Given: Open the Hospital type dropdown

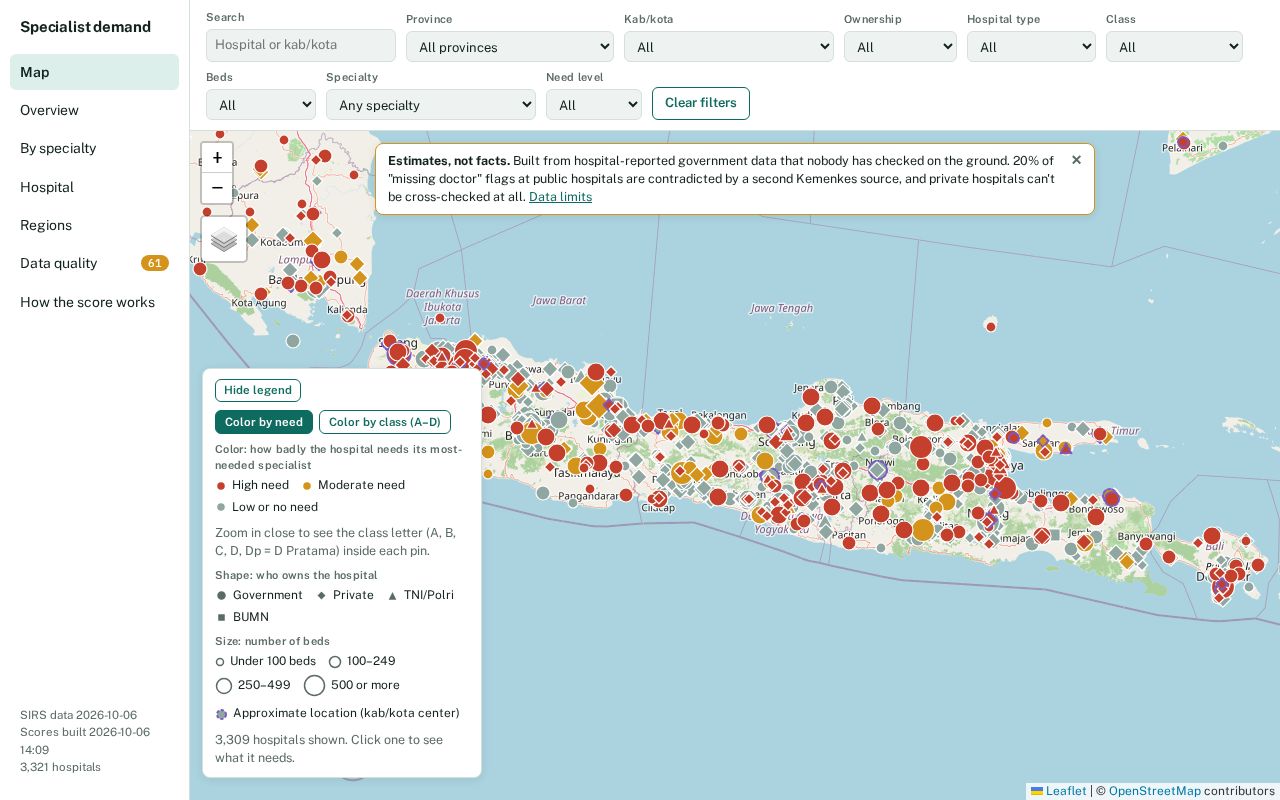Looking at the screenshot, I should click(x=1031, y=47).
